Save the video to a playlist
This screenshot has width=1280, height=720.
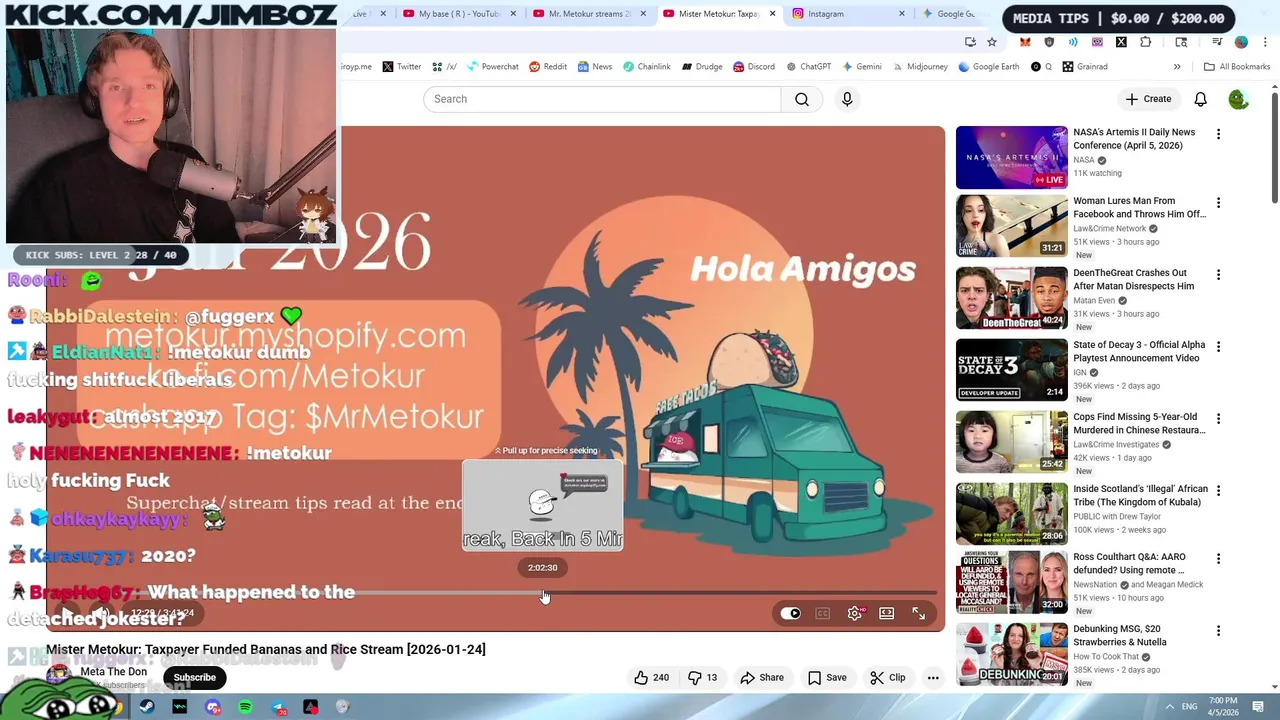(x=827, y=677)
